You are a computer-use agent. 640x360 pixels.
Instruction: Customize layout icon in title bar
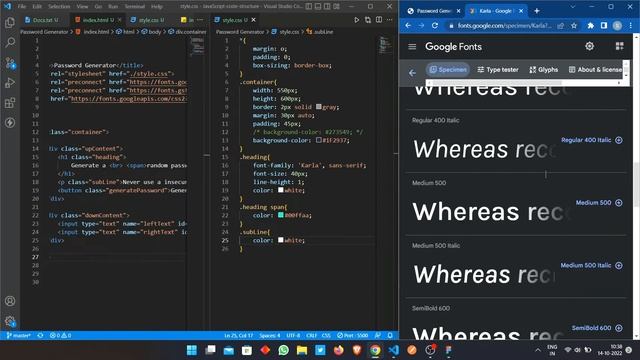pyautogui.click(x=336, y=6)
